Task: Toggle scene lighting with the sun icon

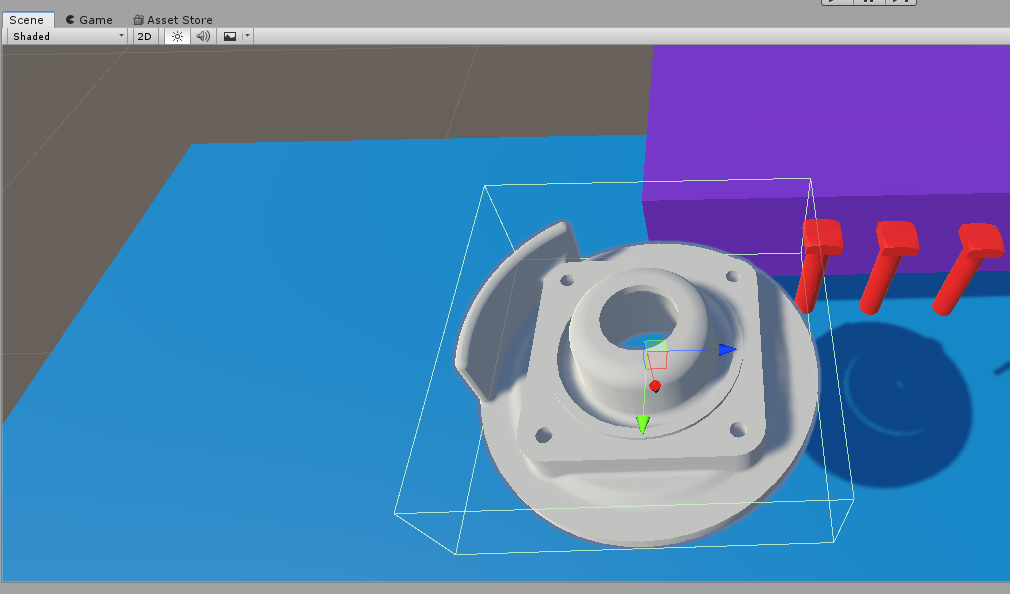Action: coord(177,36)
